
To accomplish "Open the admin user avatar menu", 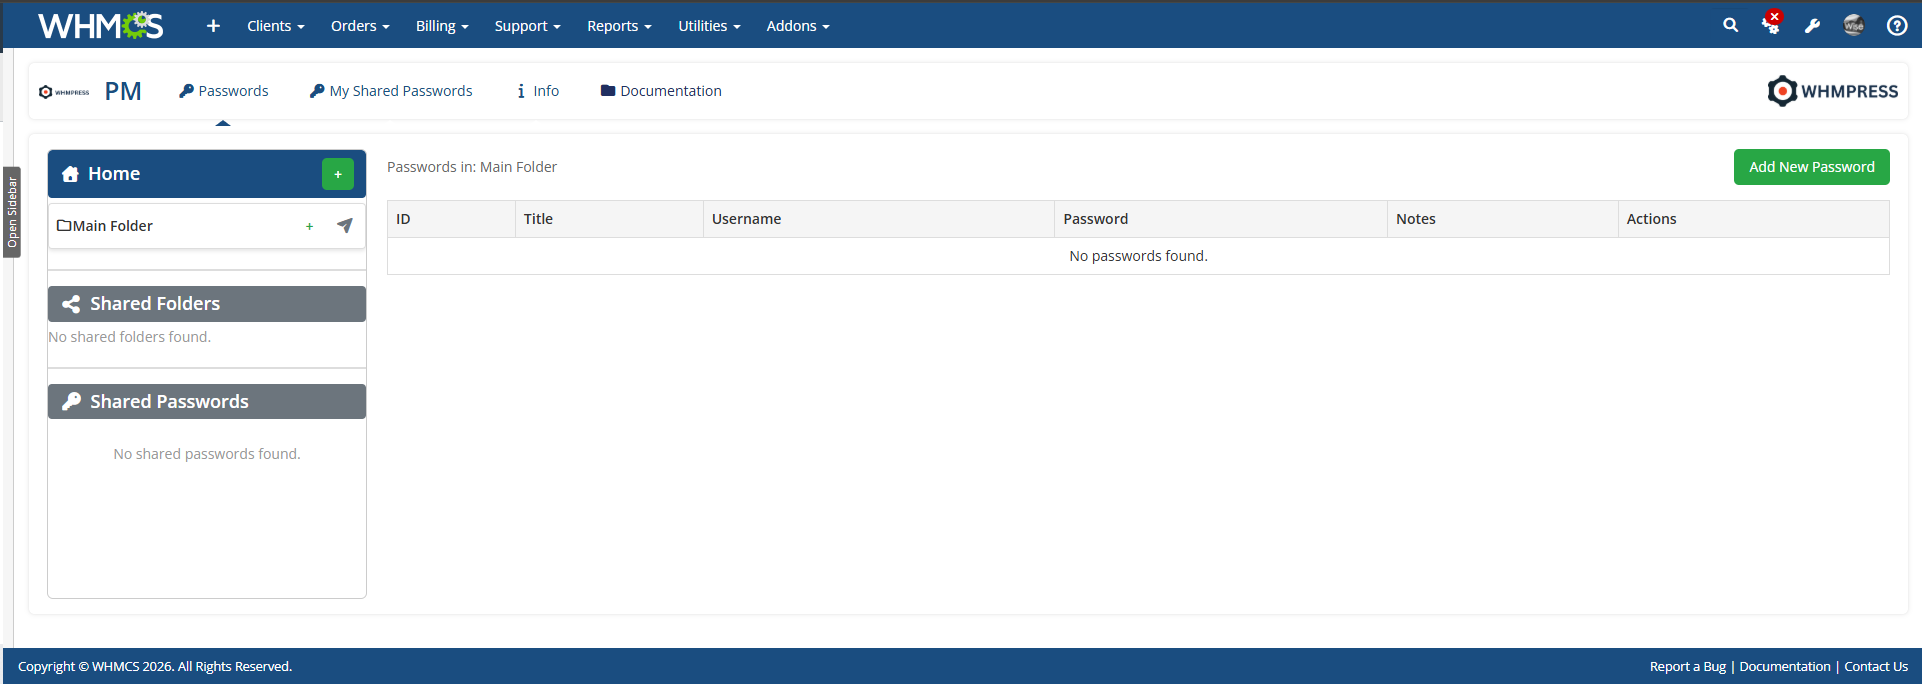I will 1853,25.
